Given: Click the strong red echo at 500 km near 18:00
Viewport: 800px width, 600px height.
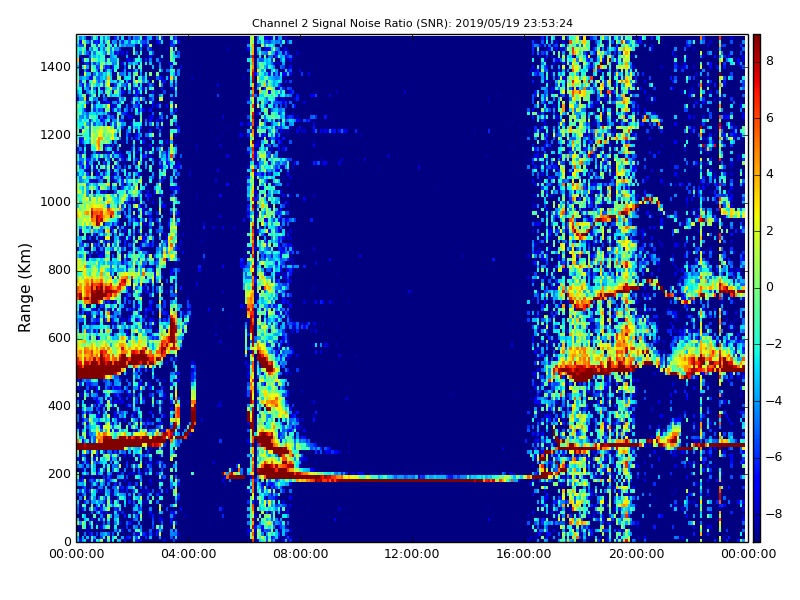Looking at the screenshot, I should pyautogui.click(x=582, y=371).
